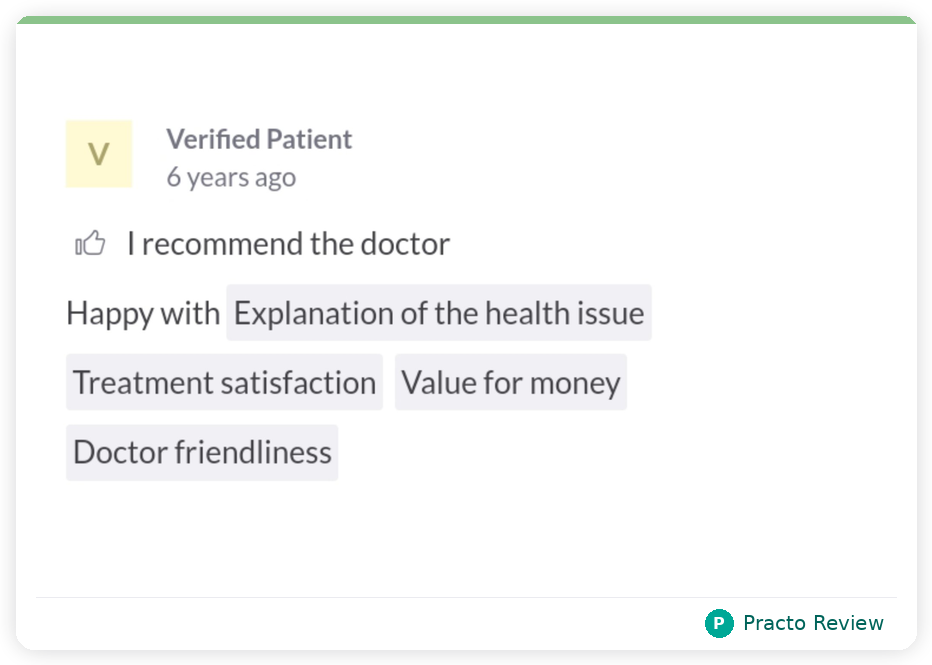
Task: Click the Happy with label
Action: 143,313
